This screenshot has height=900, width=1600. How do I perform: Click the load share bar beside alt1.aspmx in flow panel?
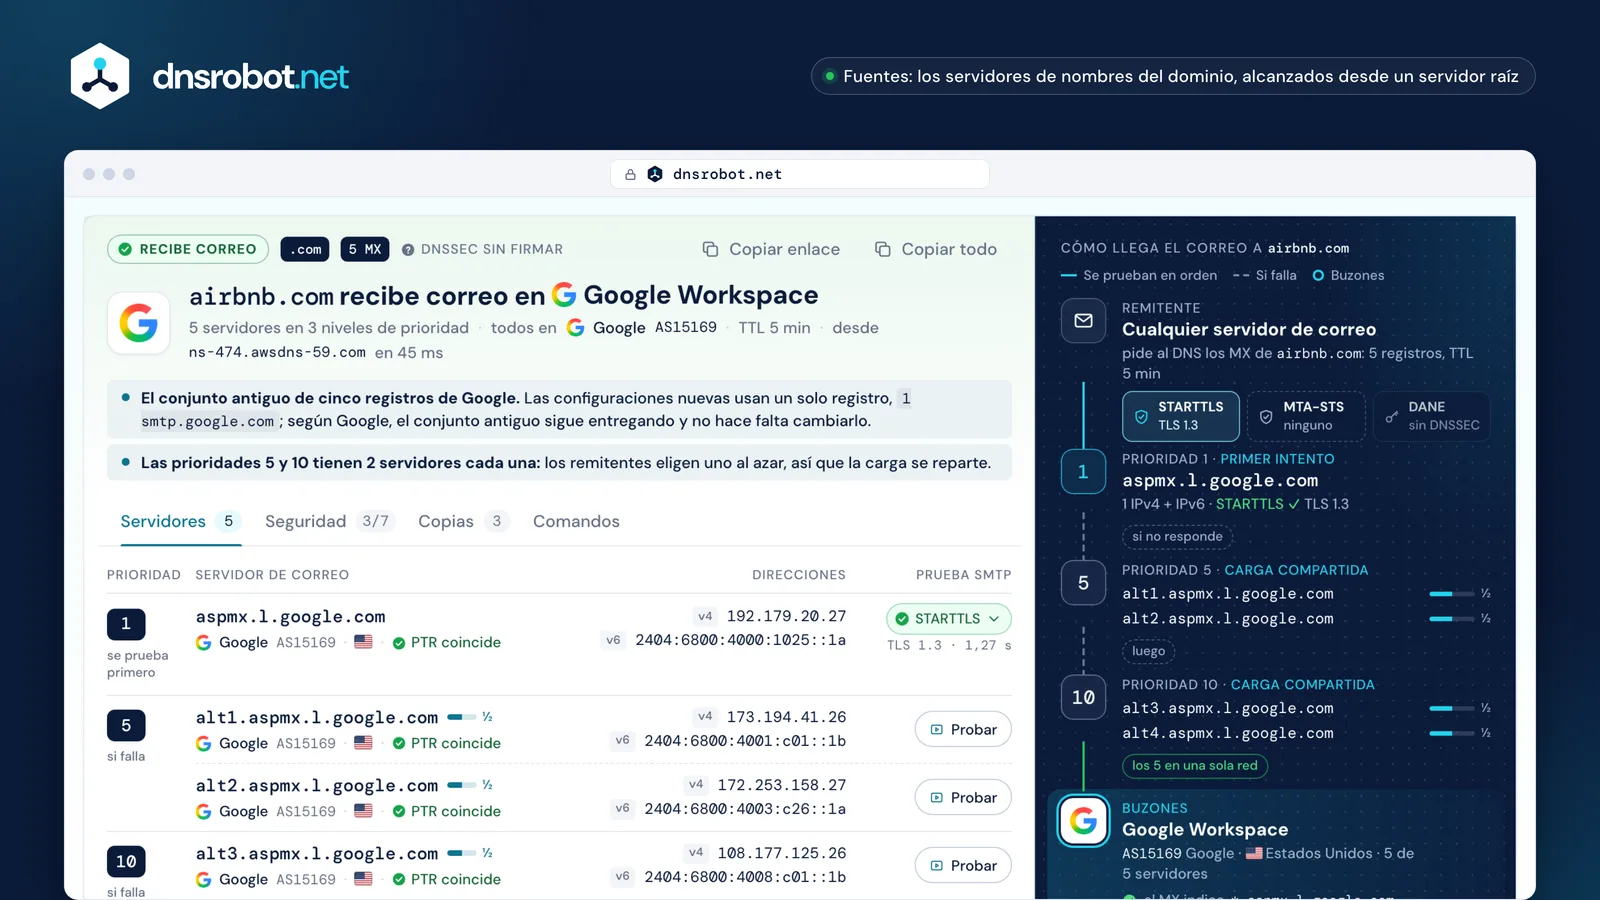pos(1452,594)
